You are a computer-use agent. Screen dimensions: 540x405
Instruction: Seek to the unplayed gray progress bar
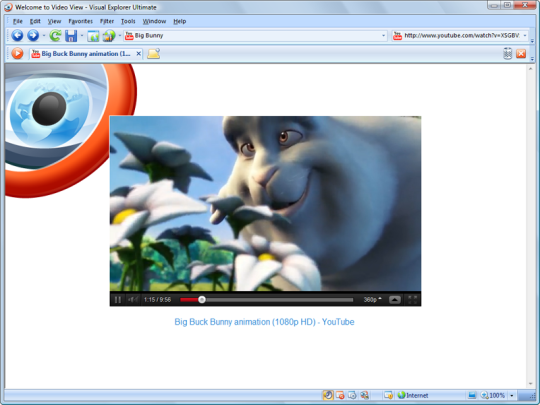pos(279,300)
